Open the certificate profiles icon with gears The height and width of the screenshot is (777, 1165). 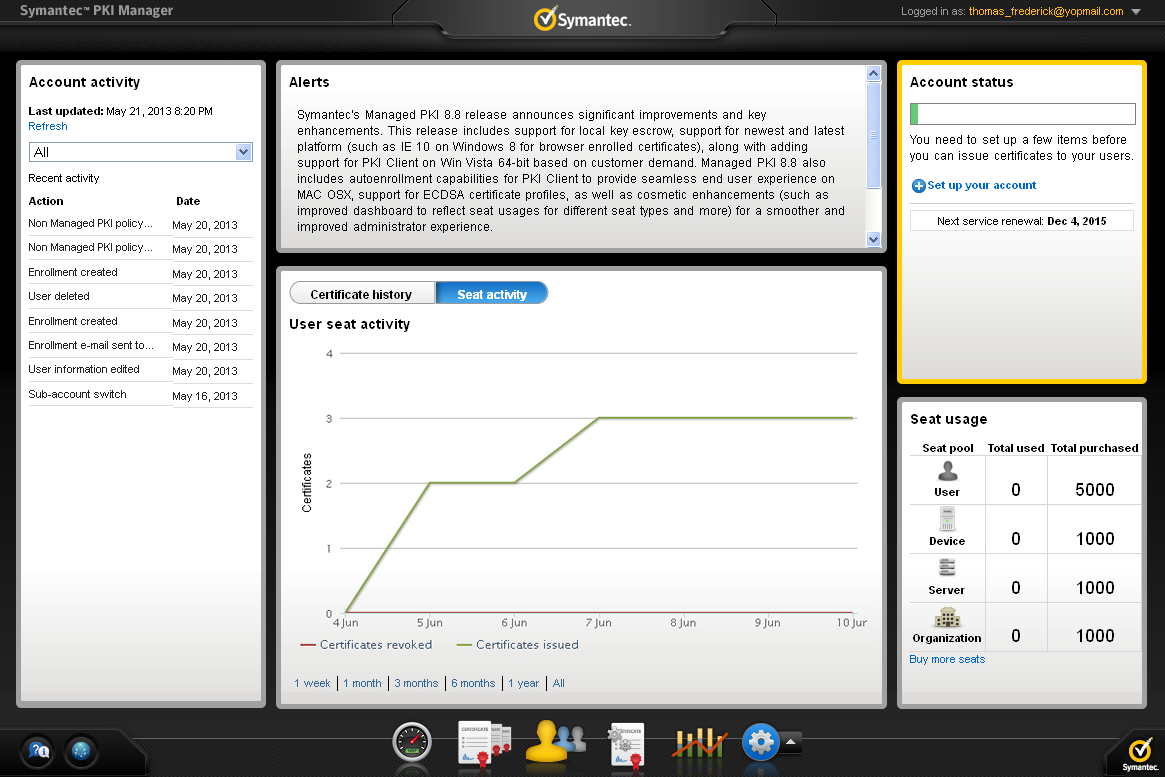click(626, 744)
